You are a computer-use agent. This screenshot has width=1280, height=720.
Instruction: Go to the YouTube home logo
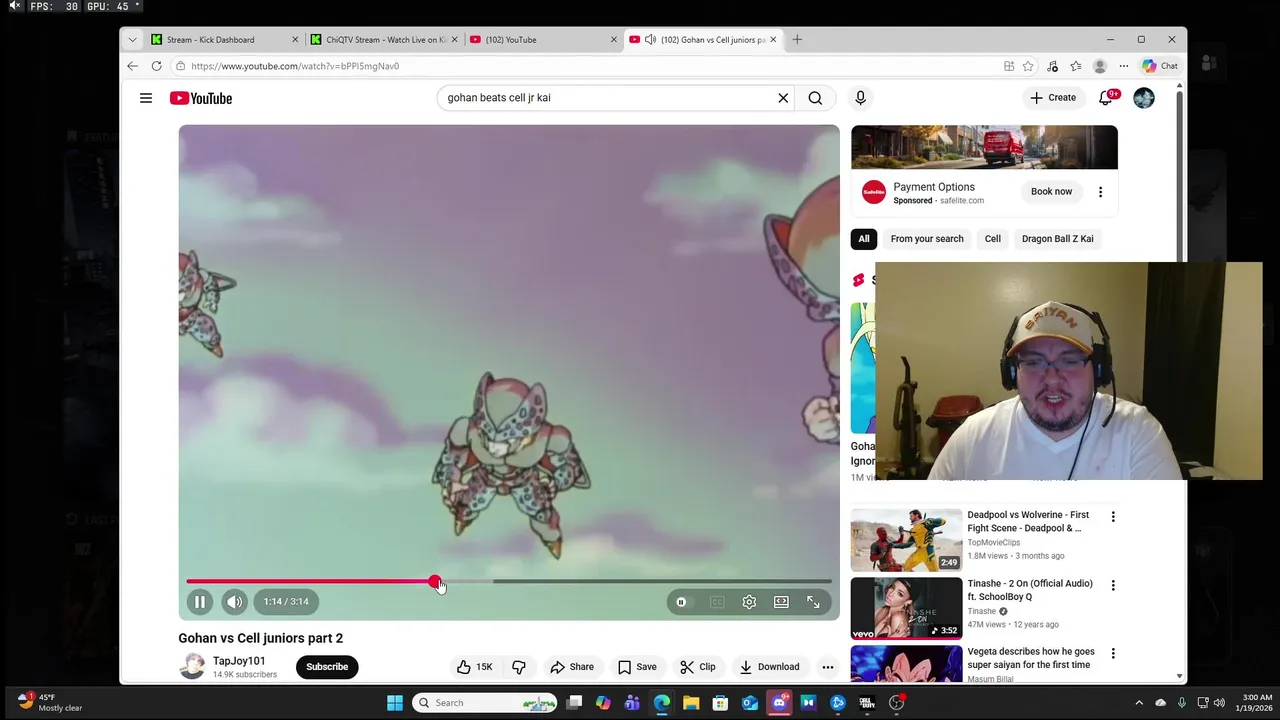pos(201,98)
